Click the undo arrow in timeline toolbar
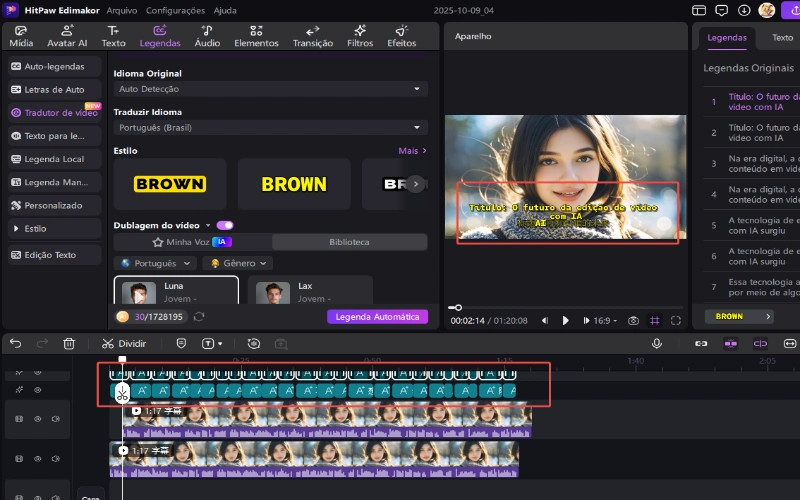Image resolution: width=800 pixels, height=500 pixels. click(x=15, y=343)
